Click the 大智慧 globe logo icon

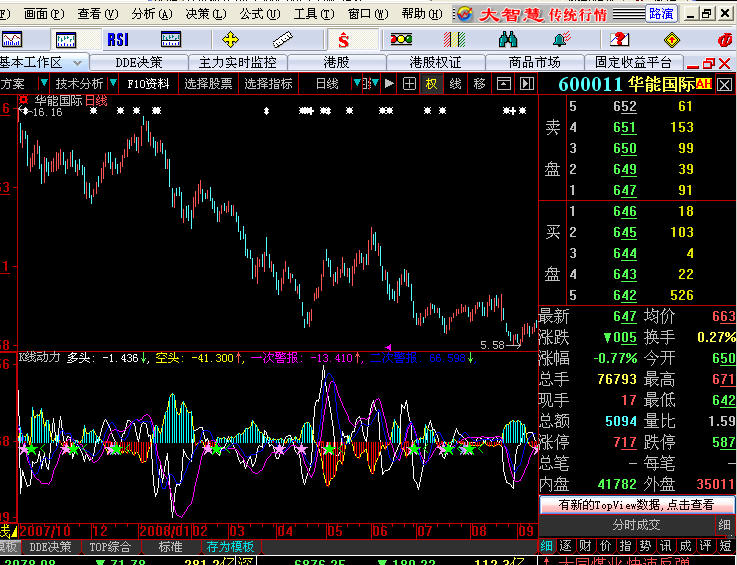pos(464,14)
